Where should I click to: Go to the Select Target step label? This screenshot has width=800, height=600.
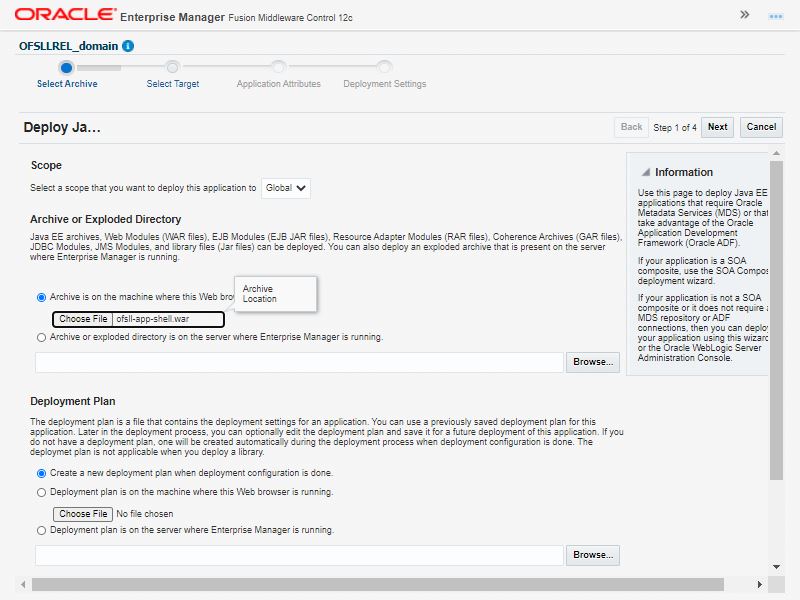[172, 84]
